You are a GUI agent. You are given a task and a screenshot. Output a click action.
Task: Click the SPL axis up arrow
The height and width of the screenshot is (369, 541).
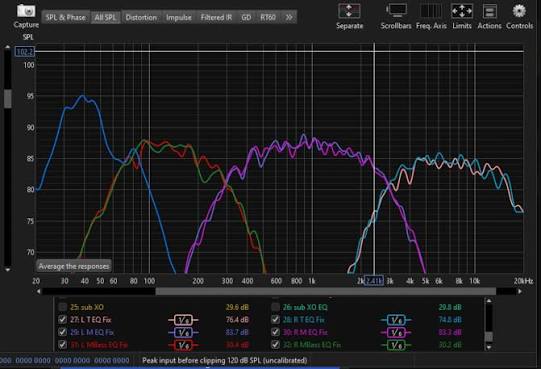8,47
